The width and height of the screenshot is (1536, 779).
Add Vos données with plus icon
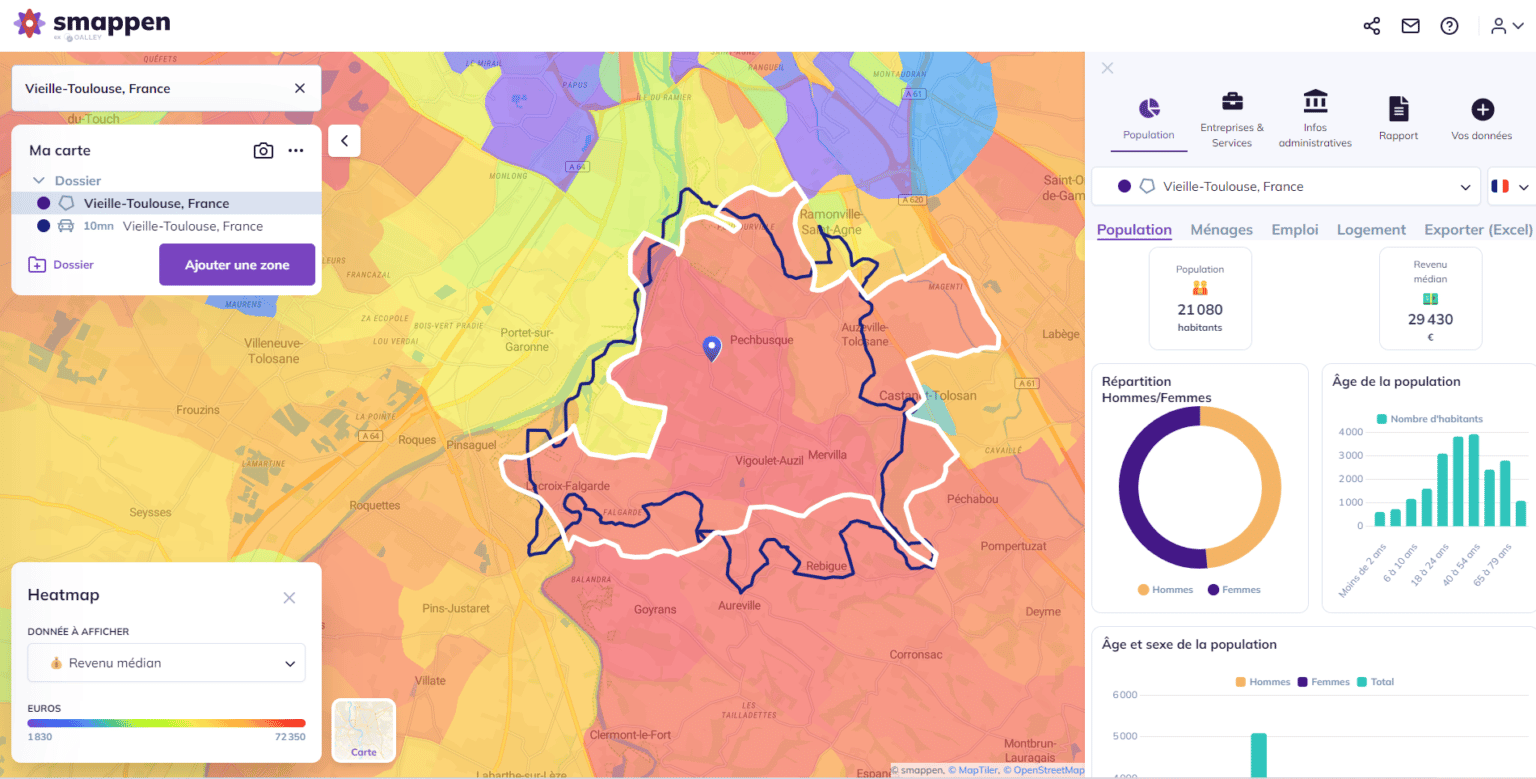click(1481, 119)
